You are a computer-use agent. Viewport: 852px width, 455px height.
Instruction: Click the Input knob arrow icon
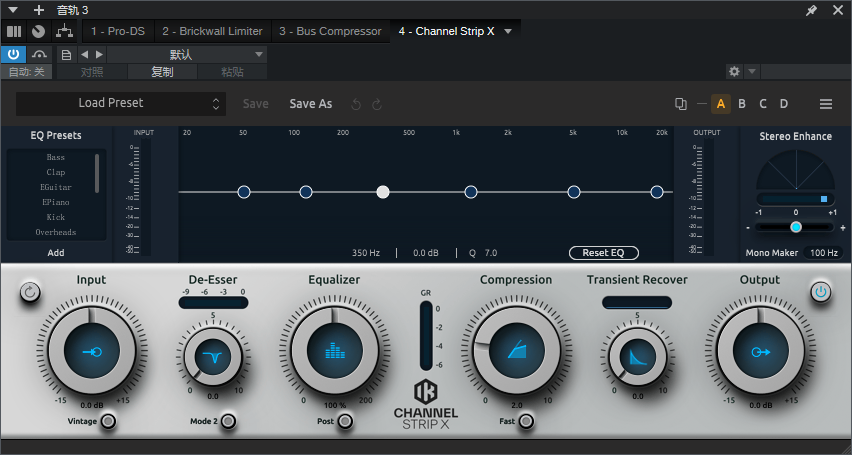tap(92, 352)
